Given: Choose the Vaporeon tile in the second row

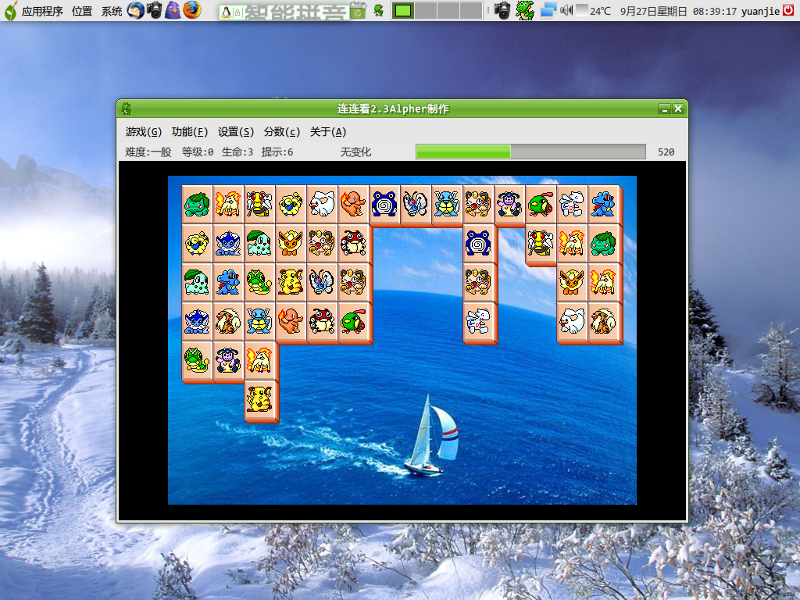Looking at the screenshot, I should 228,243.
